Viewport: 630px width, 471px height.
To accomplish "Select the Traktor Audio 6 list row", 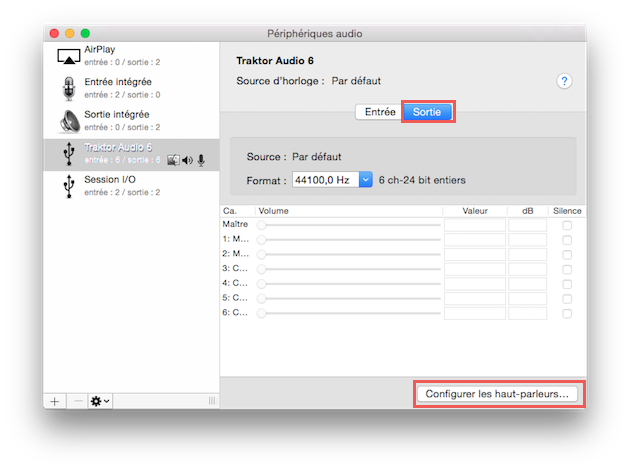I will click(131, 154).
